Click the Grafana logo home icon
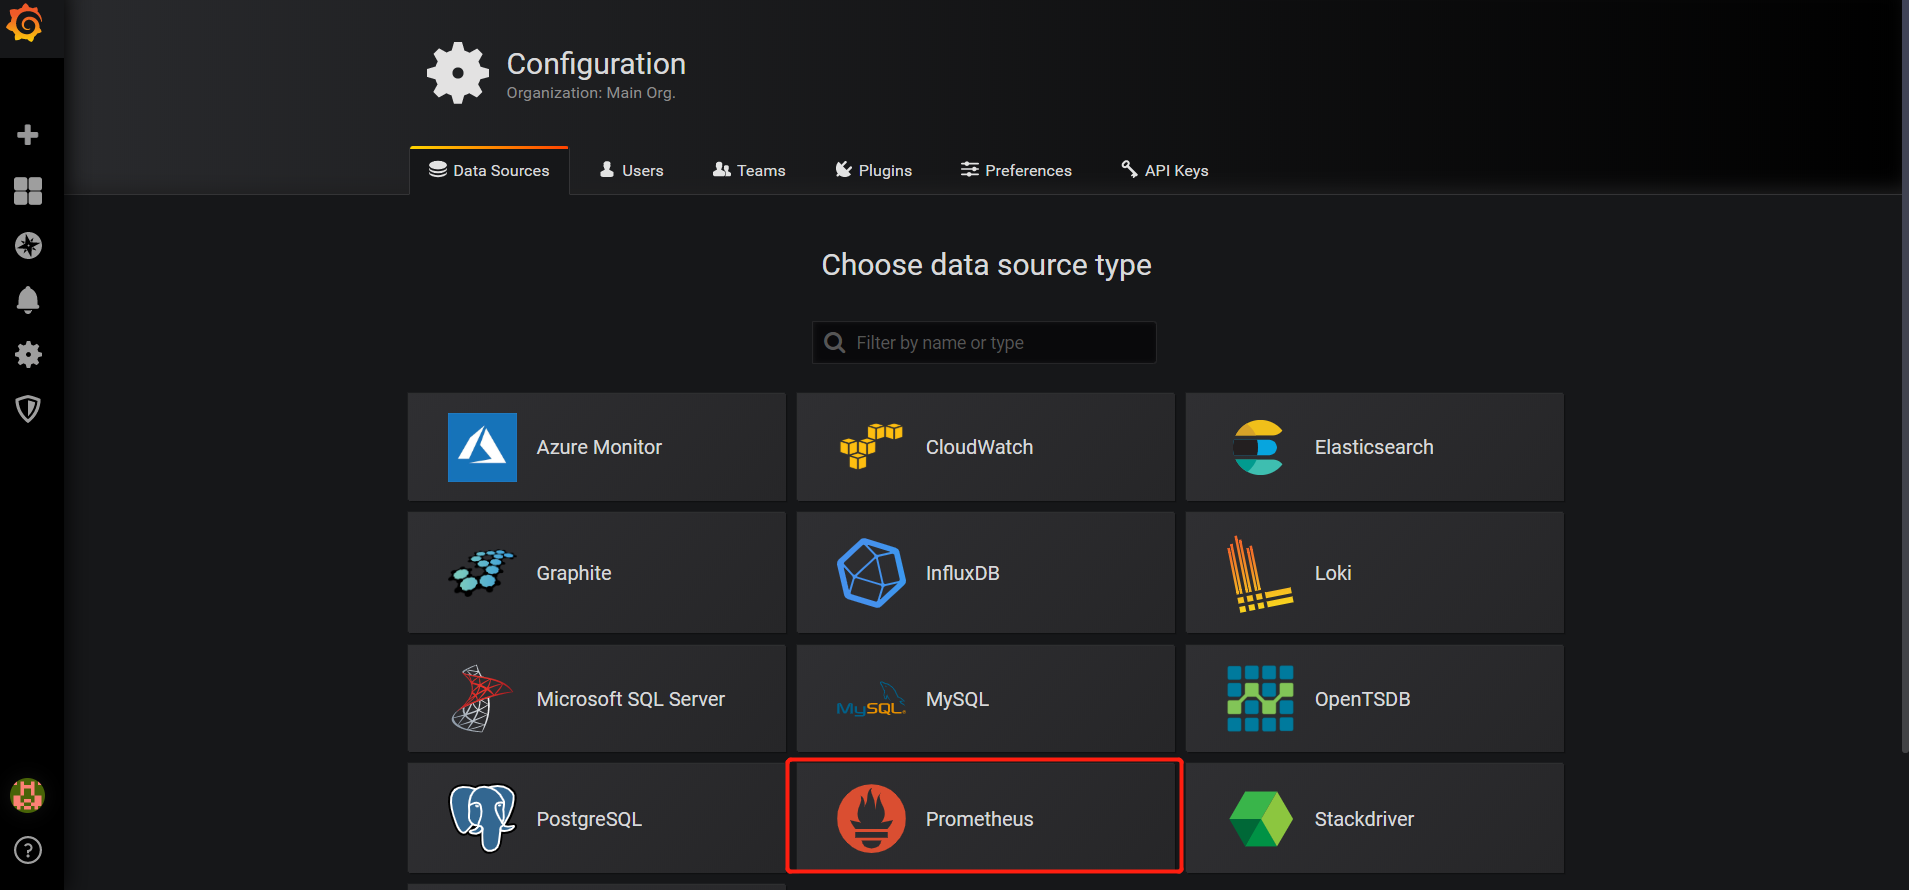 tap(25, 24)
